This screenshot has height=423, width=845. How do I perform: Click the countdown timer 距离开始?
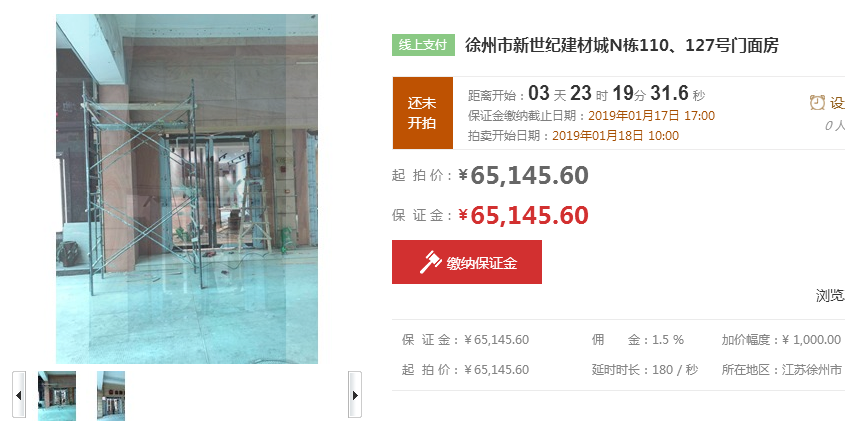click(586, 94)
